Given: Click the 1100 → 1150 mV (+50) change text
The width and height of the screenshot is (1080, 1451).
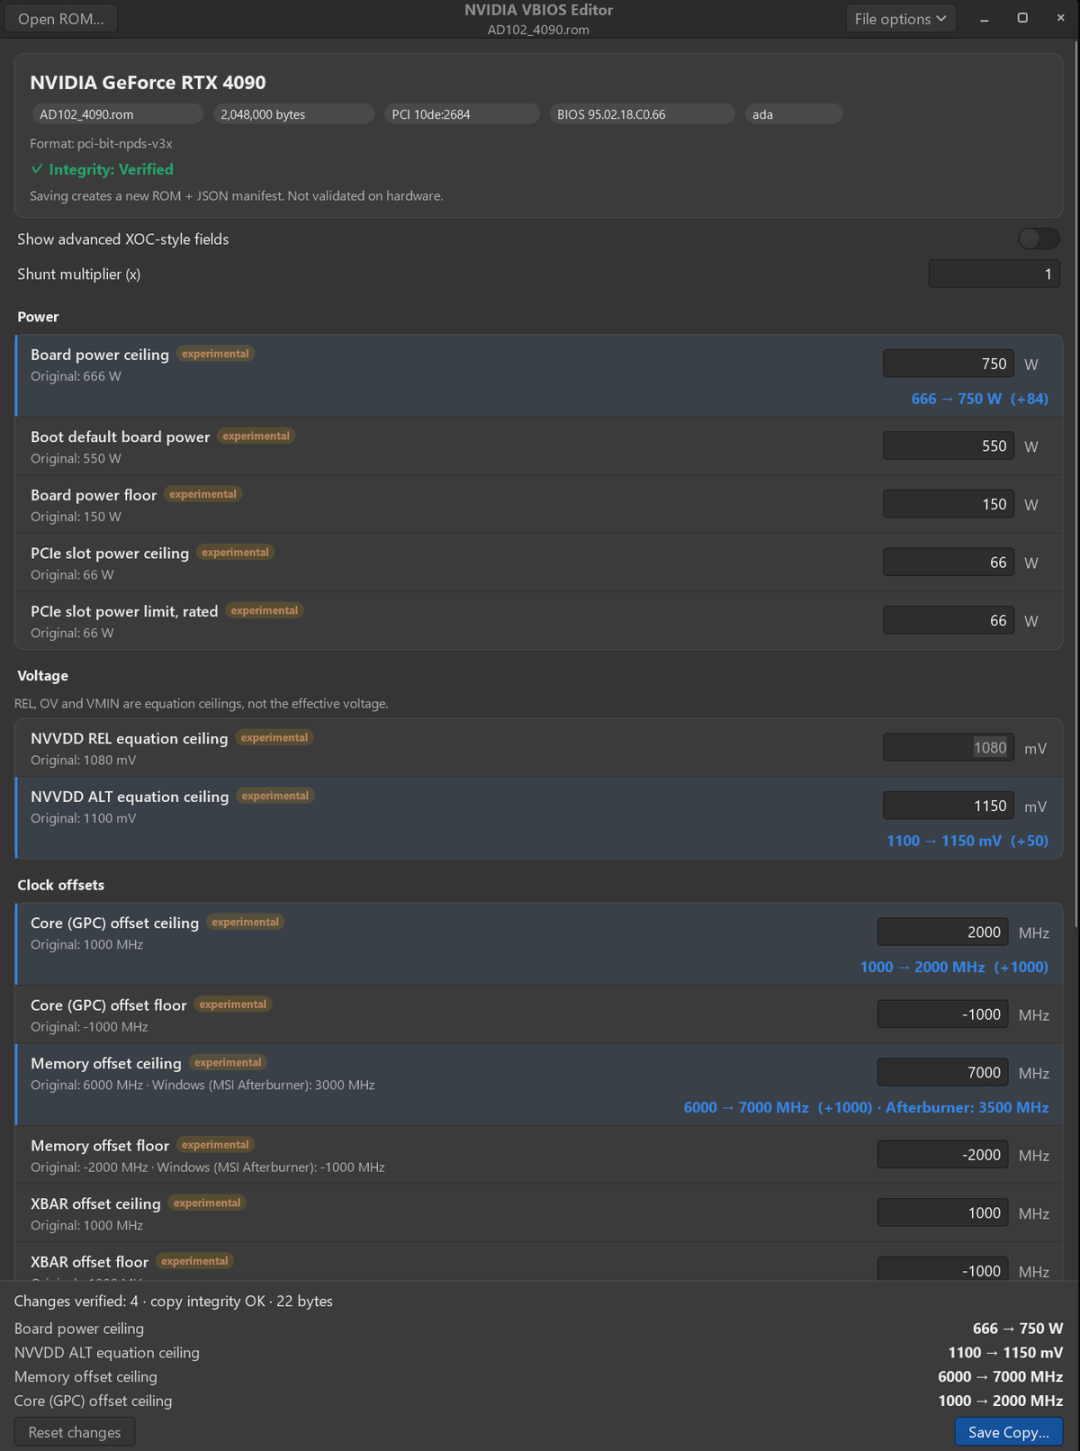Looking at the screenshot, I should click(968, 840).
